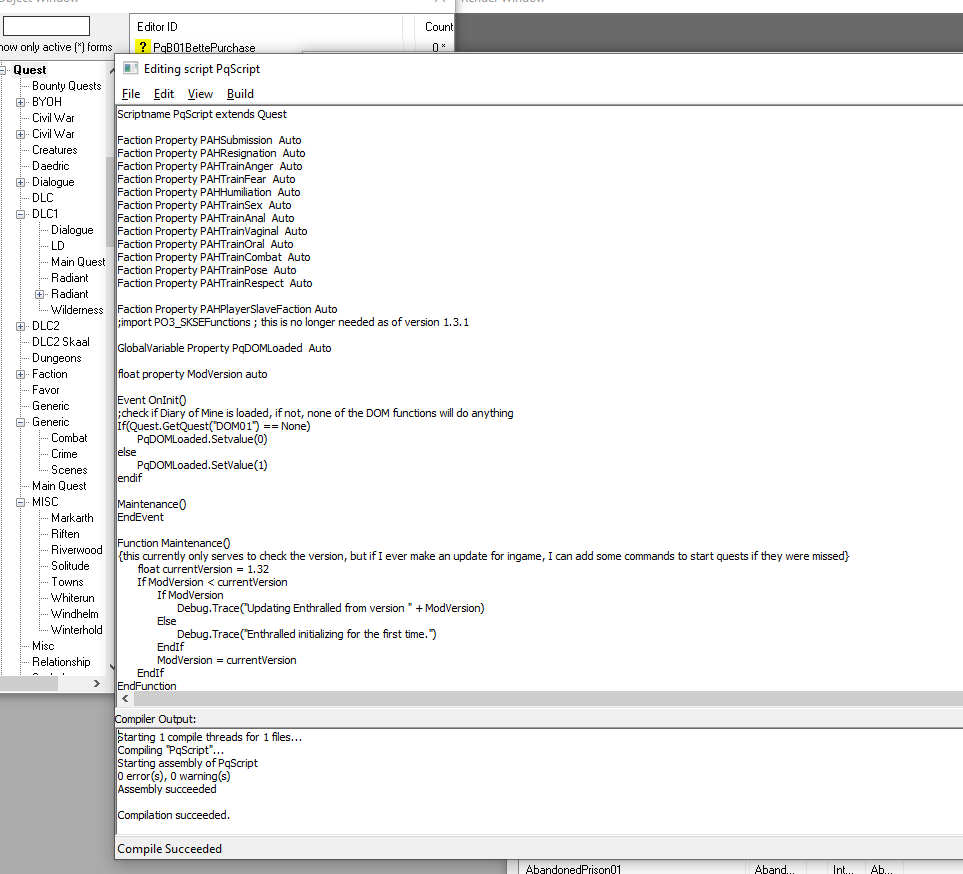This screenshot has width=963, height=874.
Task: Select Windhelm under MISC
Action: (74, 614)
